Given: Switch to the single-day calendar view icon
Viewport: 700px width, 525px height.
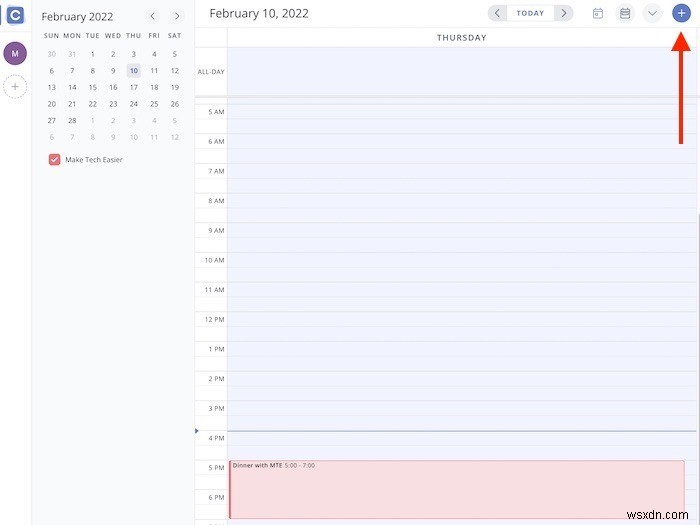Looking at the screenshot, I should (598, 13).
